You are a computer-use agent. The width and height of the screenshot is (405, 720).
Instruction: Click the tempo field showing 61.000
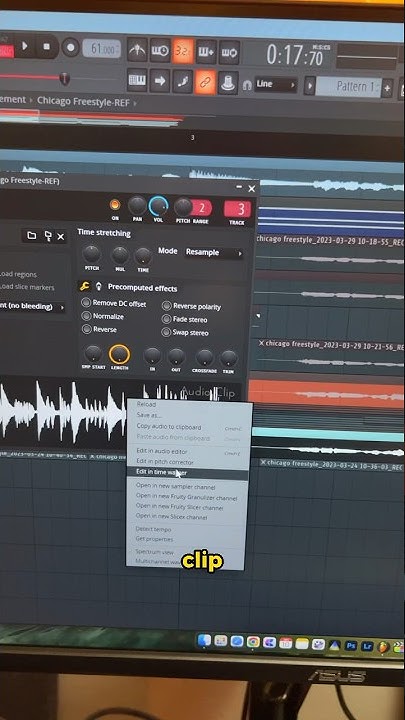click(x=101, y=49)
